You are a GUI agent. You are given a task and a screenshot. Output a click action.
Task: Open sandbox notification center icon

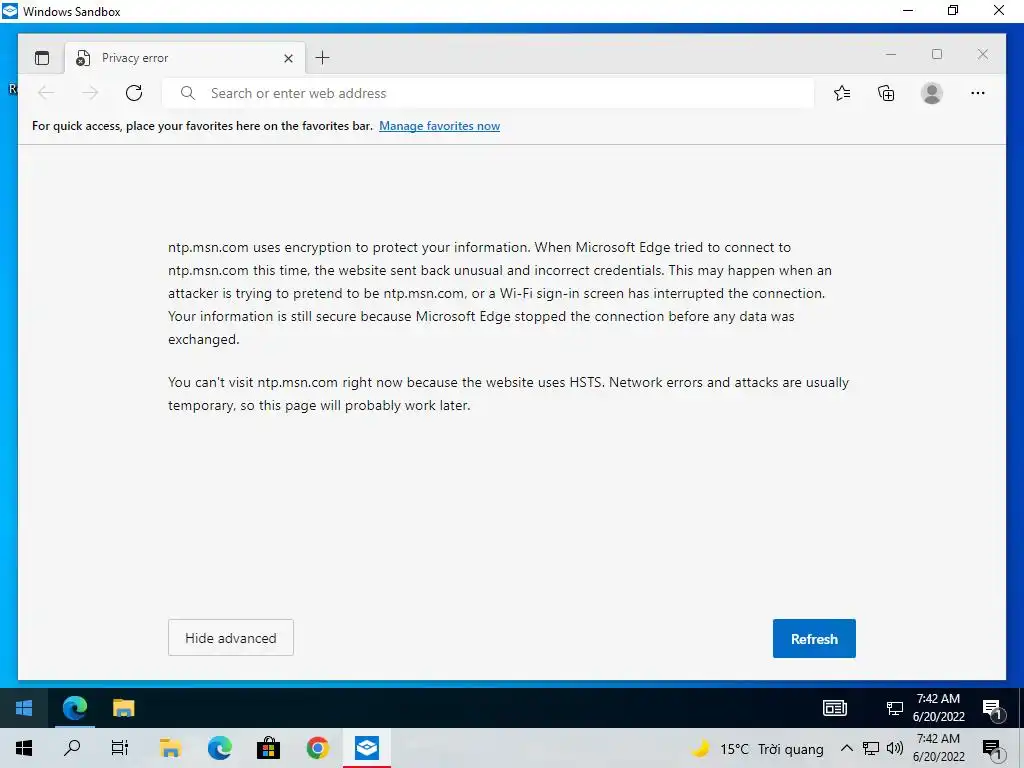point(993,709)
